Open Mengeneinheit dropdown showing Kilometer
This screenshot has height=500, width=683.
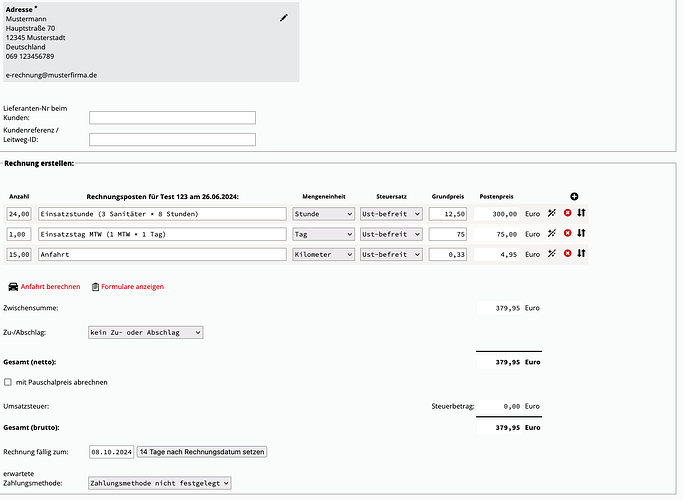click(x=323, y=254)
